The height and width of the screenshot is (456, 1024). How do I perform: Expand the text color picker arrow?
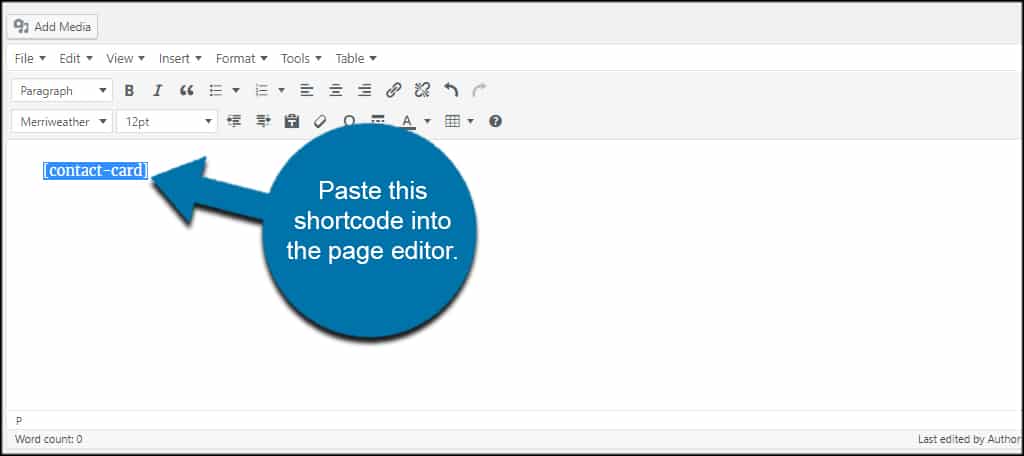(x=428, y=122)
